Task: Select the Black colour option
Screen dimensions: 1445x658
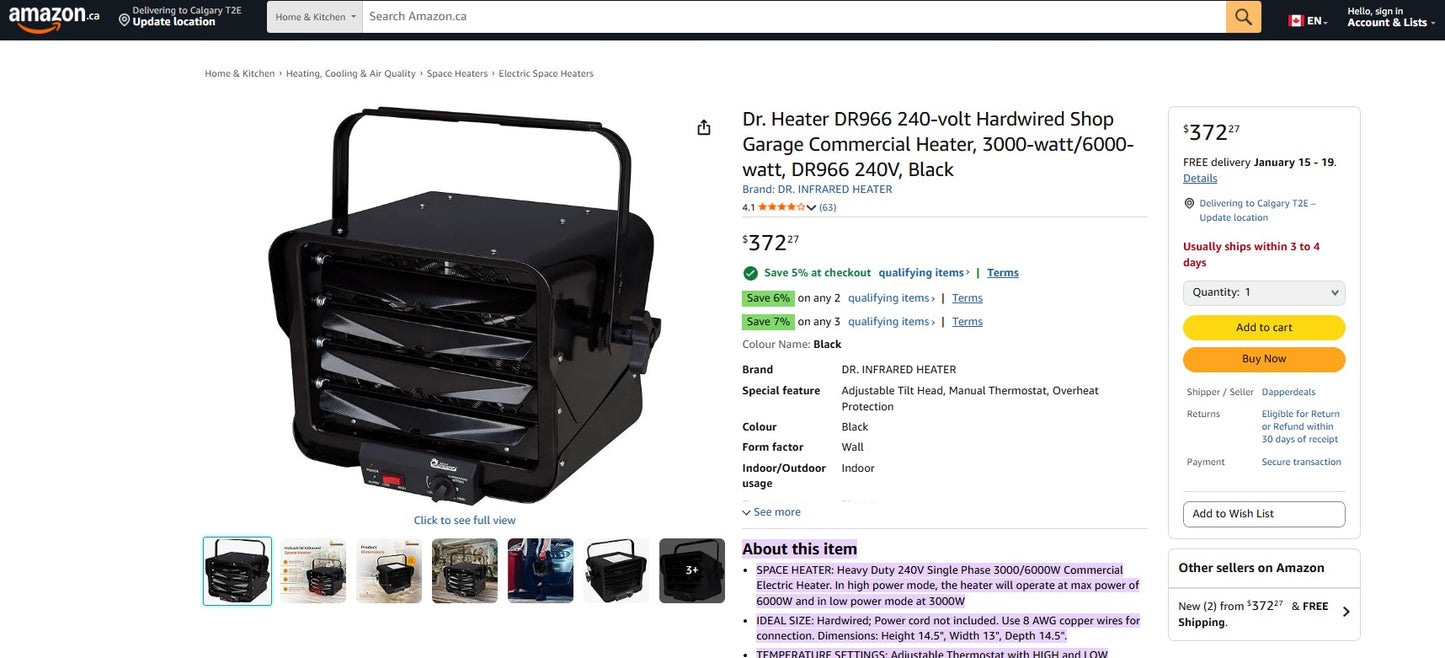Action: (x=827, y=343)
